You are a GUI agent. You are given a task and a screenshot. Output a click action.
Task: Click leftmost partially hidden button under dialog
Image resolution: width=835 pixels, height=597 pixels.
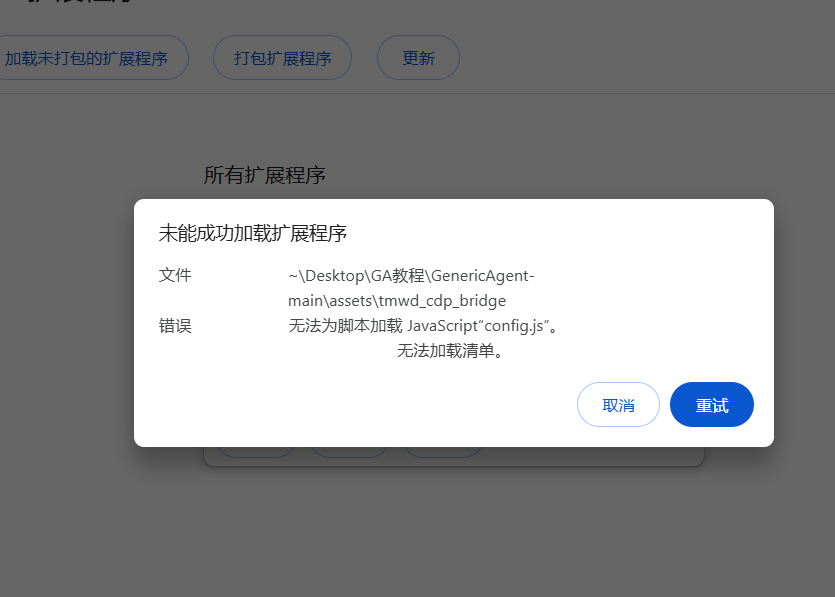point(256,452)
